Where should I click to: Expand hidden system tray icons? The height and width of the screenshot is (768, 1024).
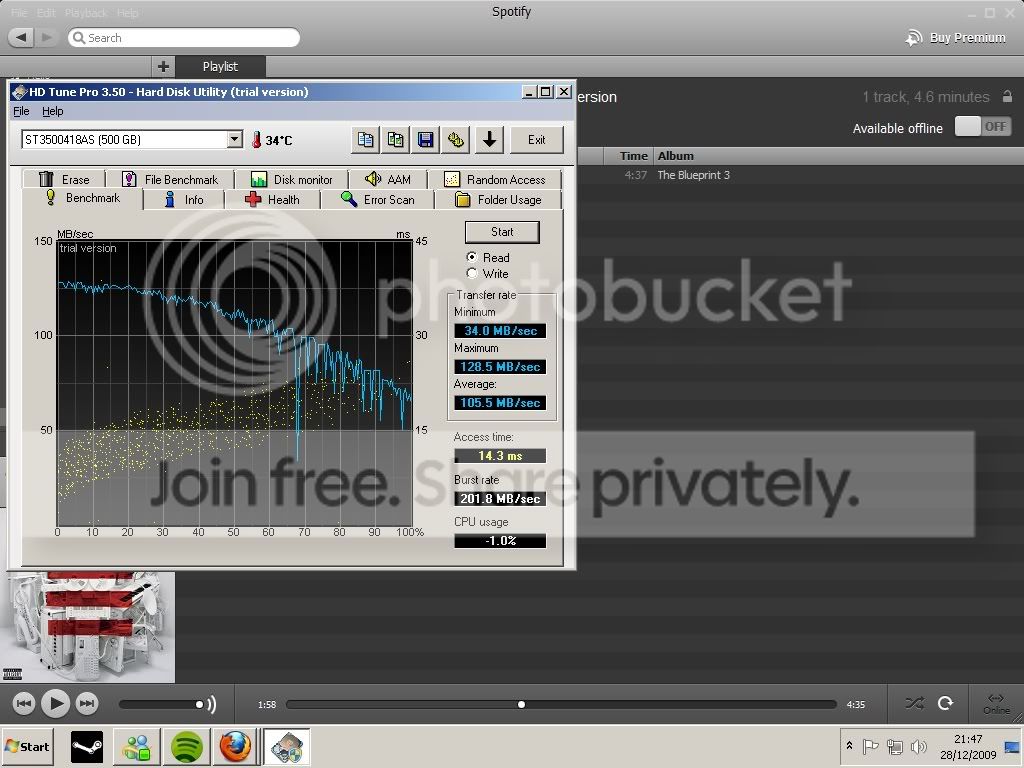[x=849, y=745]
